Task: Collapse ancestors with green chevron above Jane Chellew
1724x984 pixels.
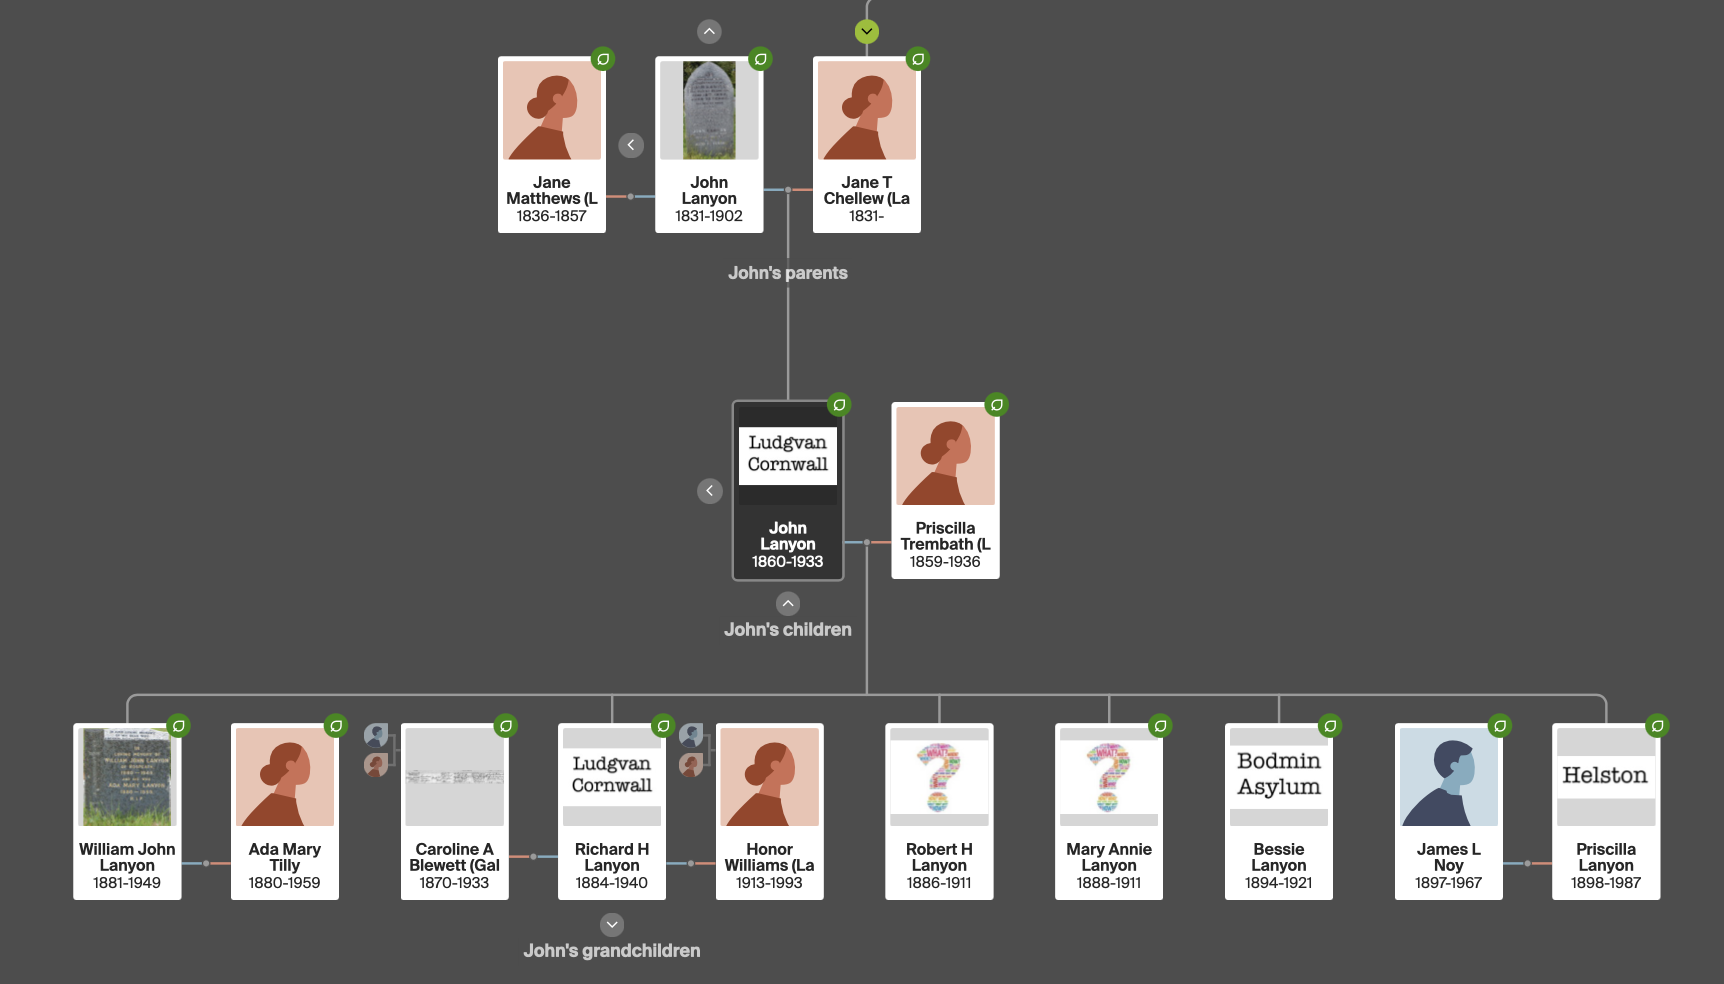Action: [867, 32]
